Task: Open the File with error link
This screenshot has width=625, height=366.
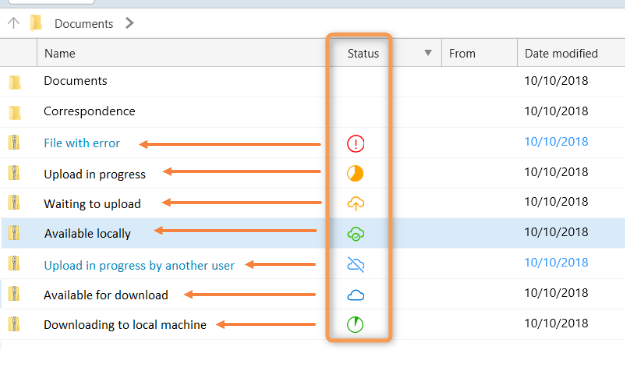Action: pos(82,143)
